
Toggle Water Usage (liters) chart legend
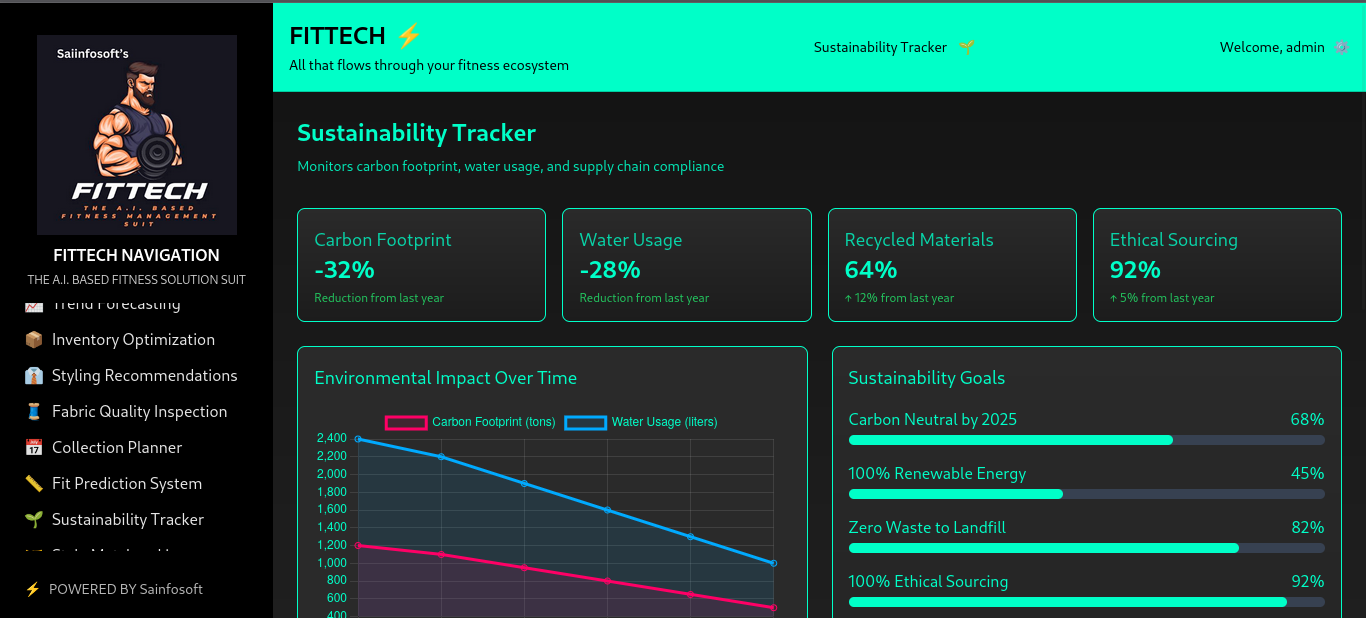click(x=641, y=422)
